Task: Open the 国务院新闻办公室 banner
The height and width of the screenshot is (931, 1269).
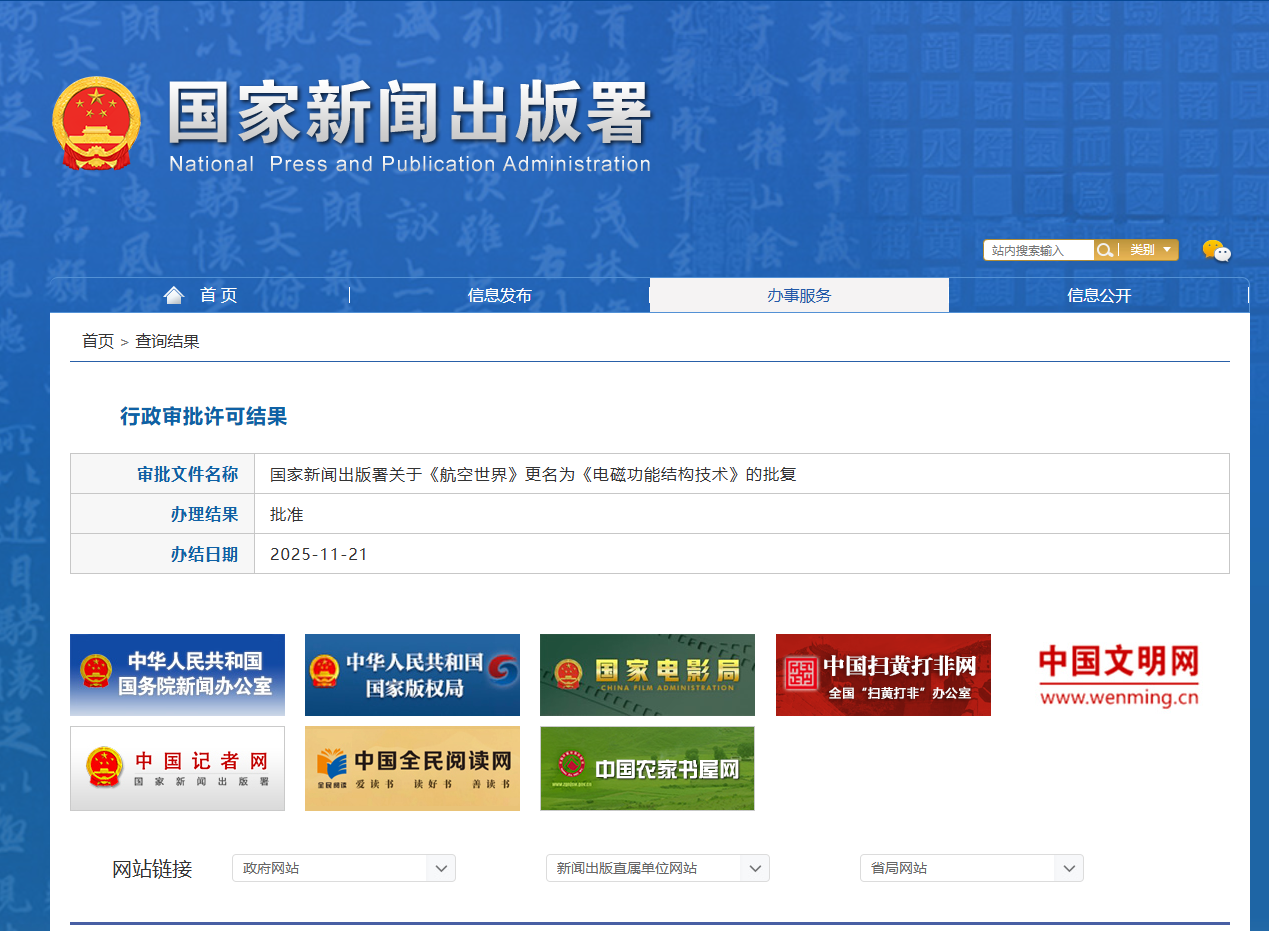Action: (x=177, y=675)
